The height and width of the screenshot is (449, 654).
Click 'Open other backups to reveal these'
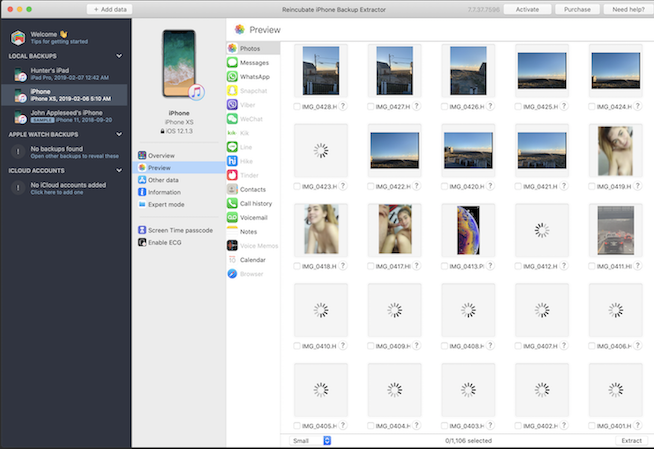(75, 156)
